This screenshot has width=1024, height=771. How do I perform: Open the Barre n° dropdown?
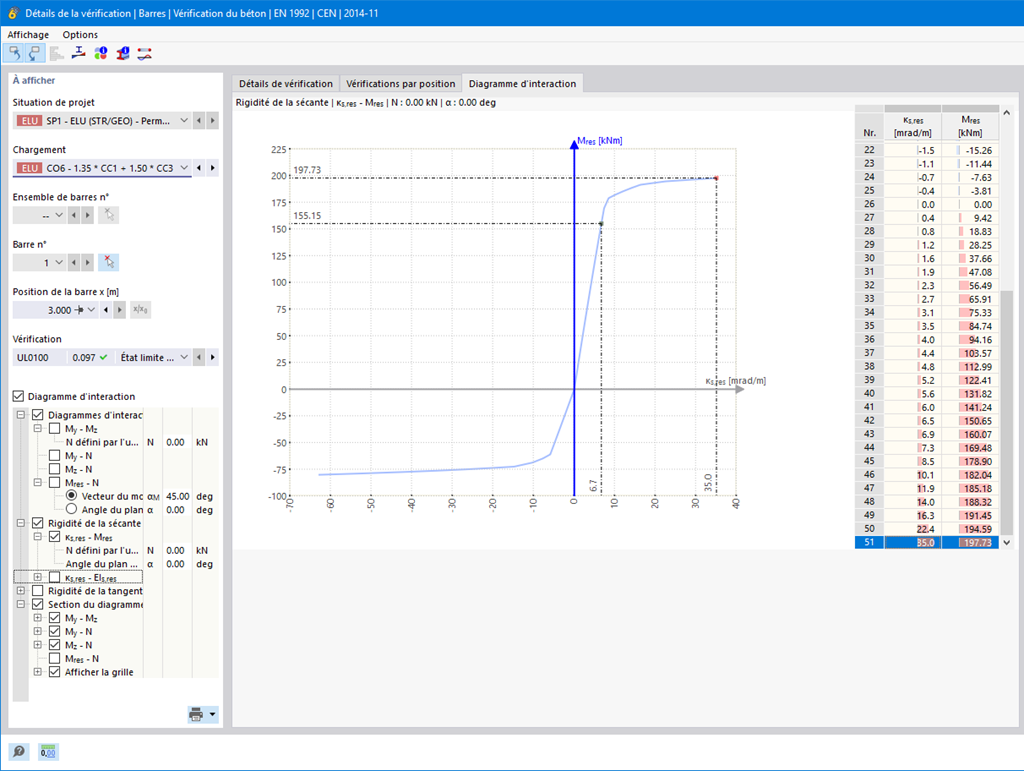pyautogui.click(x=59, y=262)
